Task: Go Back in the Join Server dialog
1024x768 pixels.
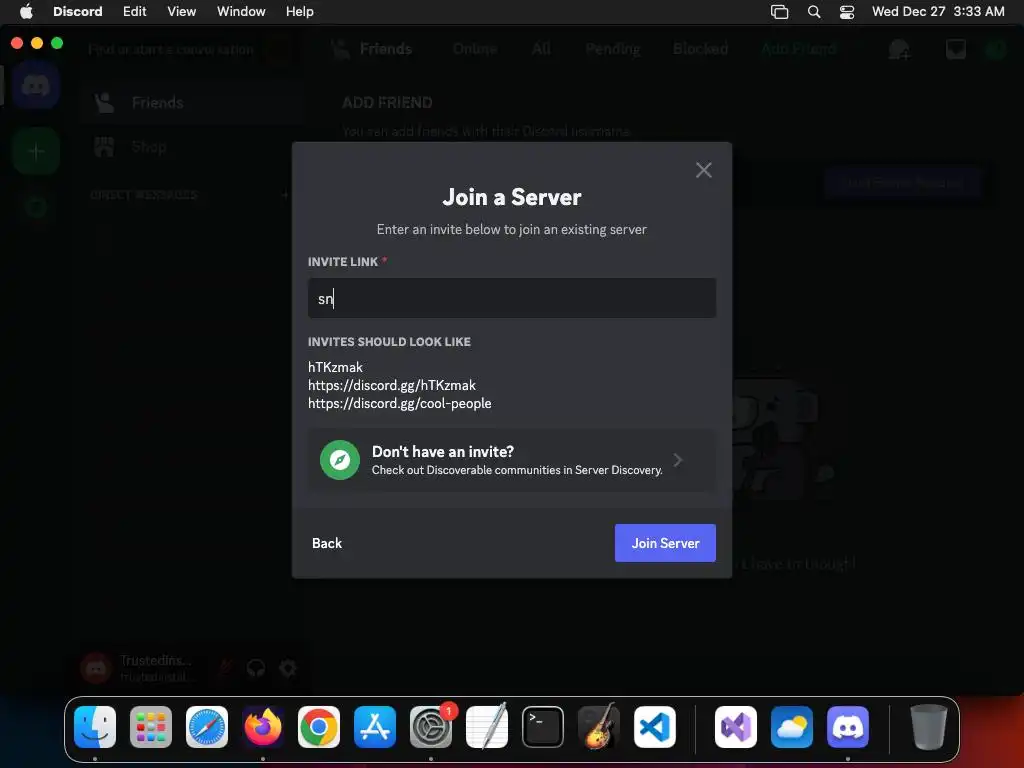Action: 327,543
